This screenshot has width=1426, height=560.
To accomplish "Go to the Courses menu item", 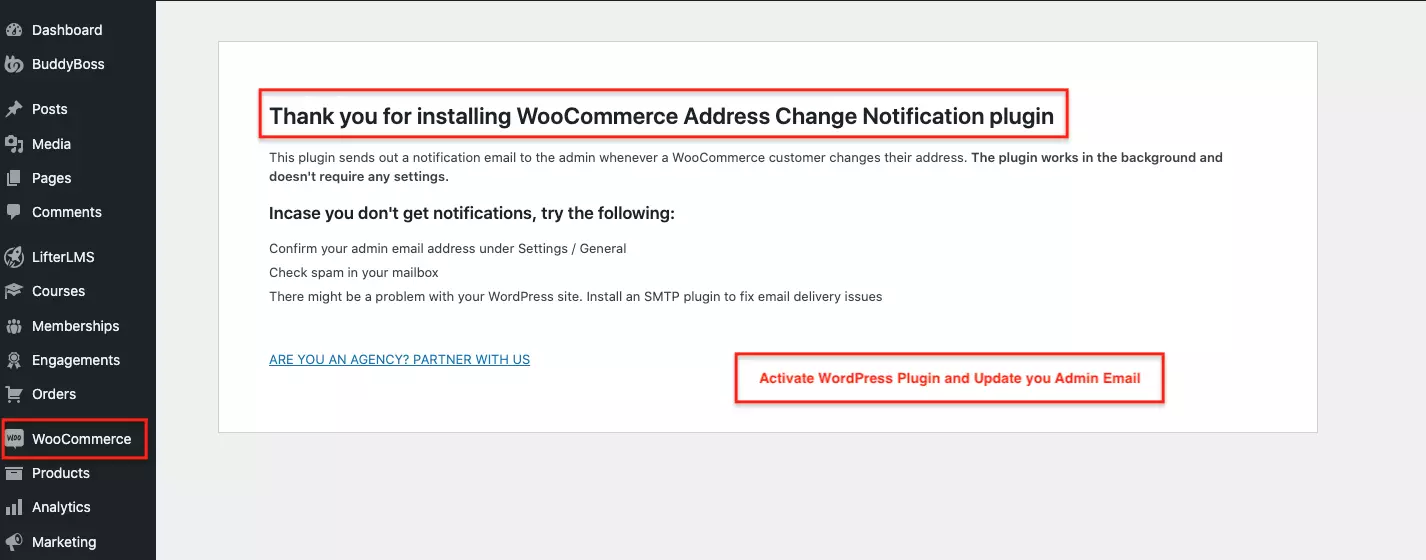I will pyautogui.click(x=58, y=291).
